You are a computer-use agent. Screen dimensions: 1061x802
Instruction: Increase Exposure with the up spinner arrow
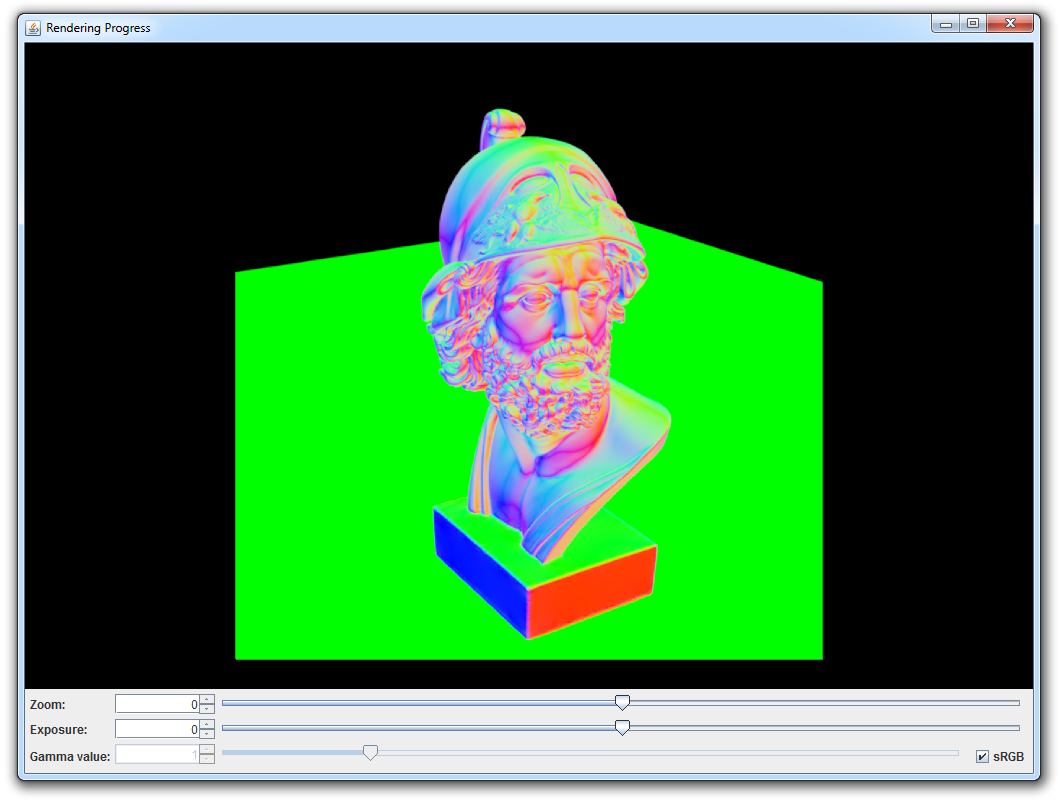click(207, 725)
